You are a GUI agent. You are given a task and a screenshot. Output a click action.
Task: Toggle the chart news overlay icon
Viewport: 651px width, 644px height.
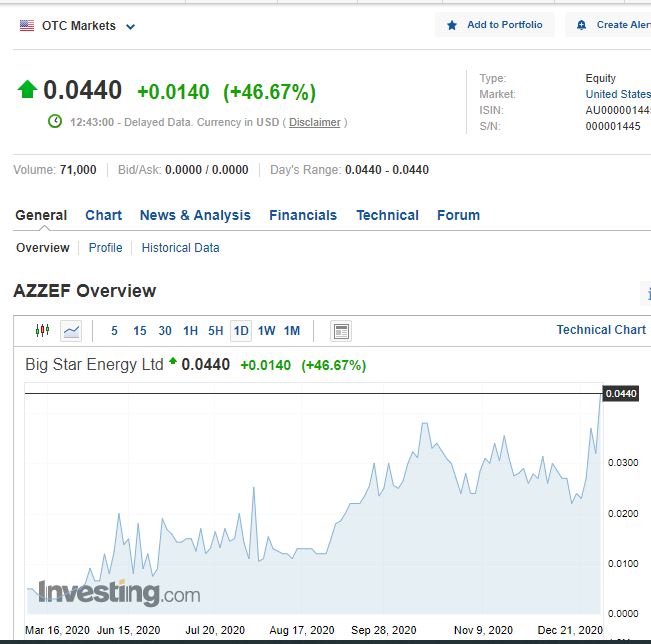pos(341,331)
